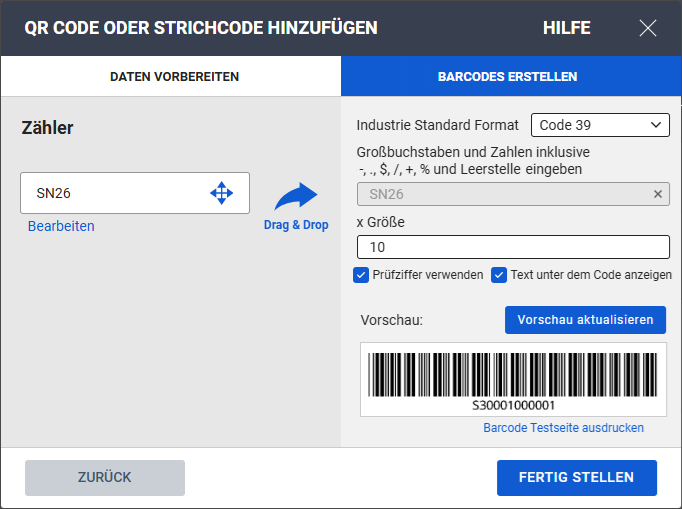Click the Zähler heading
The height and width of the screenshot is (509, 682).
coord(47,128)
